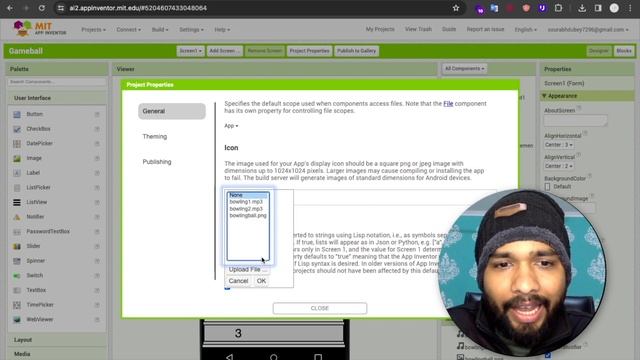Open the App default file scope dropdown
Screen dimensions: 640x360
231,126
